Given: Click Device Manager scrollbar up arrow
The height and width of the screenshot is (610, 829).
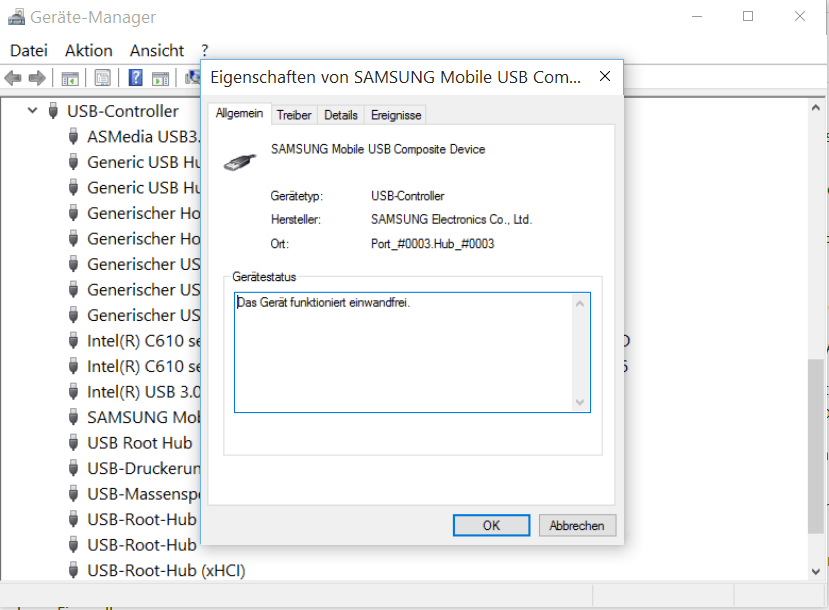Looking at the screenshot, I should pos(816,108).
